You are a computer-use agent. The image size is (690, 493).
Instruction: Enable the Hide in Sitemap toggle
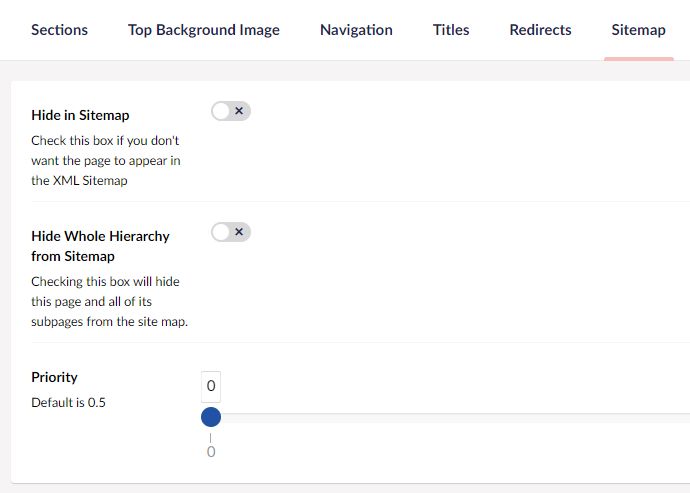(x=230, y=111)
